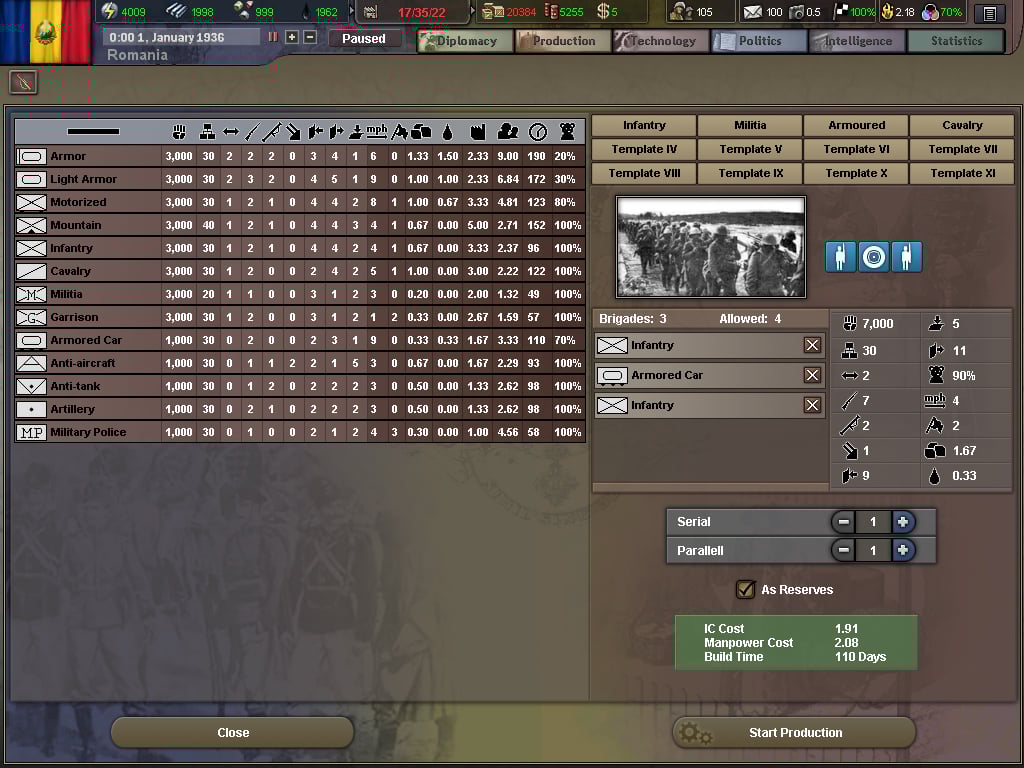Choose the Garrison brigade icon
1024x768 pixels.
31,317
